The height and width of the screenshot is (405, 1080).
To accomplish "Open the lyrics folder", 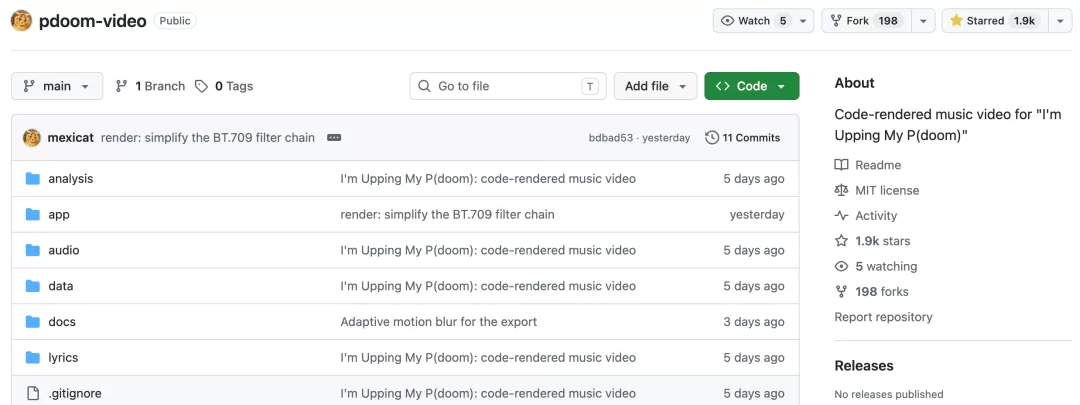I will point(63,358).
